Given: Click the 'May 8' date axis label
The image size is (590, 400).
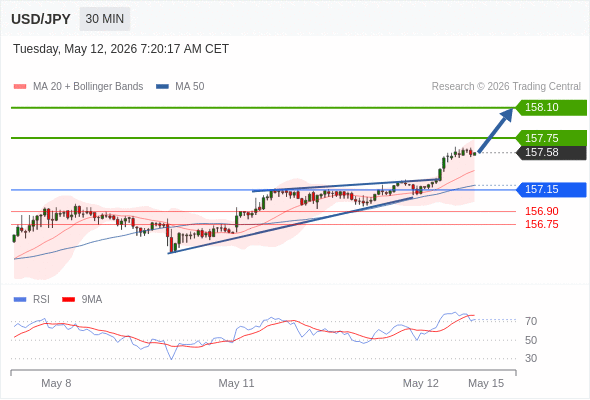Looking at the screenshot, I should [56, 383].
